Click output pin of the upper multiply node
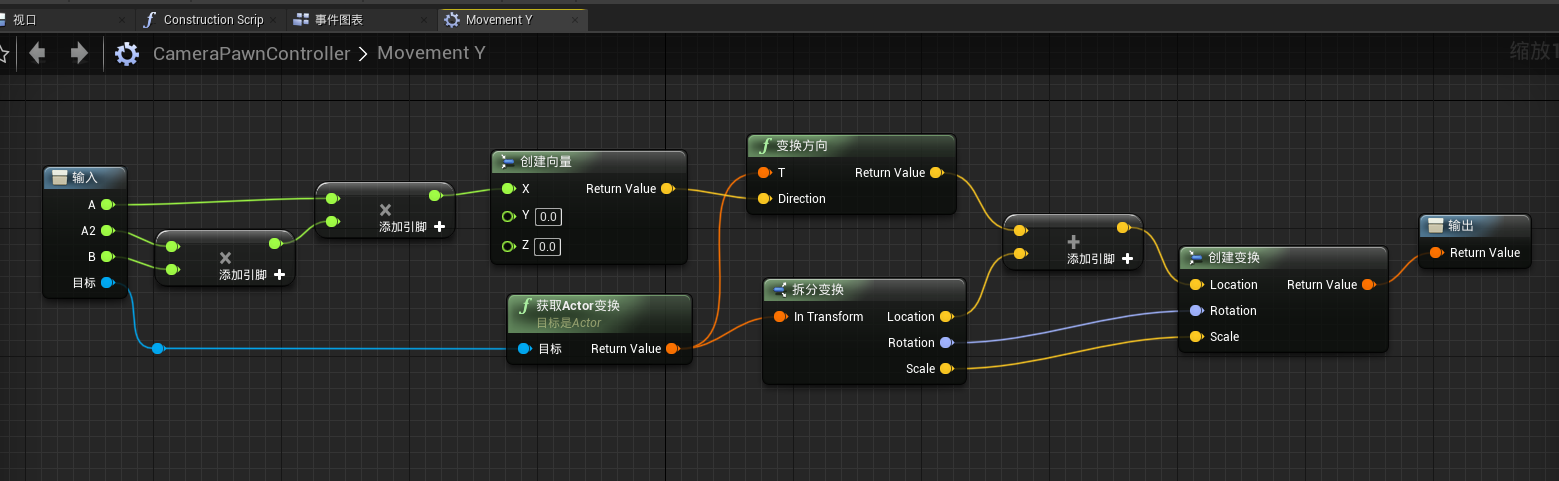 [x=436, y=196]
